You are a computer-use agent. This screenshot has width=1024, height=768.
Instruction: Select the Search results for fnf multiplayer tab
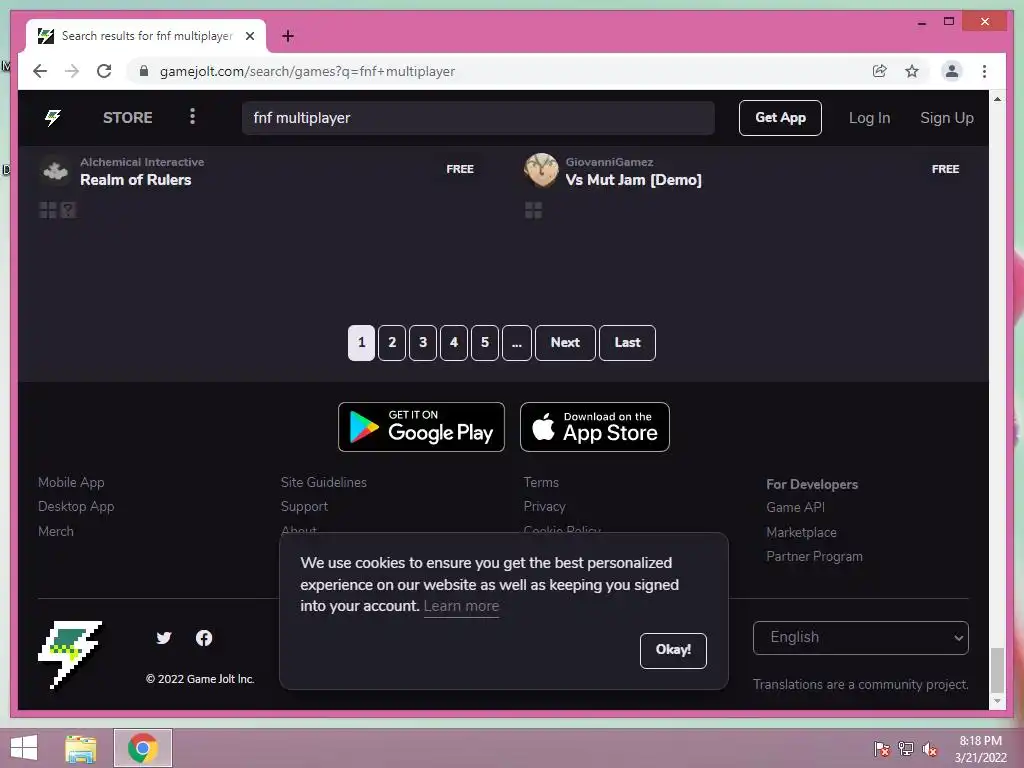147,36
